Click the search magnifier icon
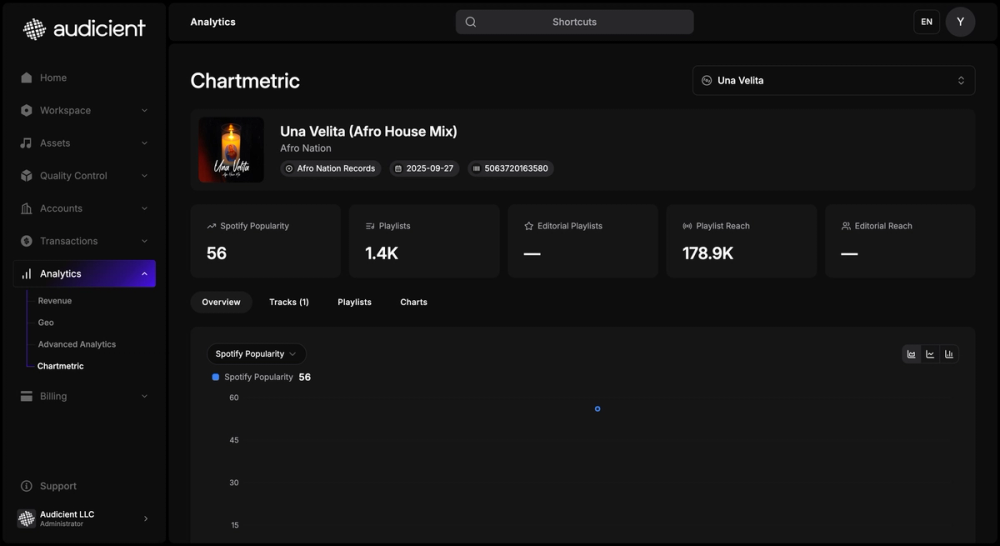1000x546 pixels. pyautogui.click(x=471, y=22)
